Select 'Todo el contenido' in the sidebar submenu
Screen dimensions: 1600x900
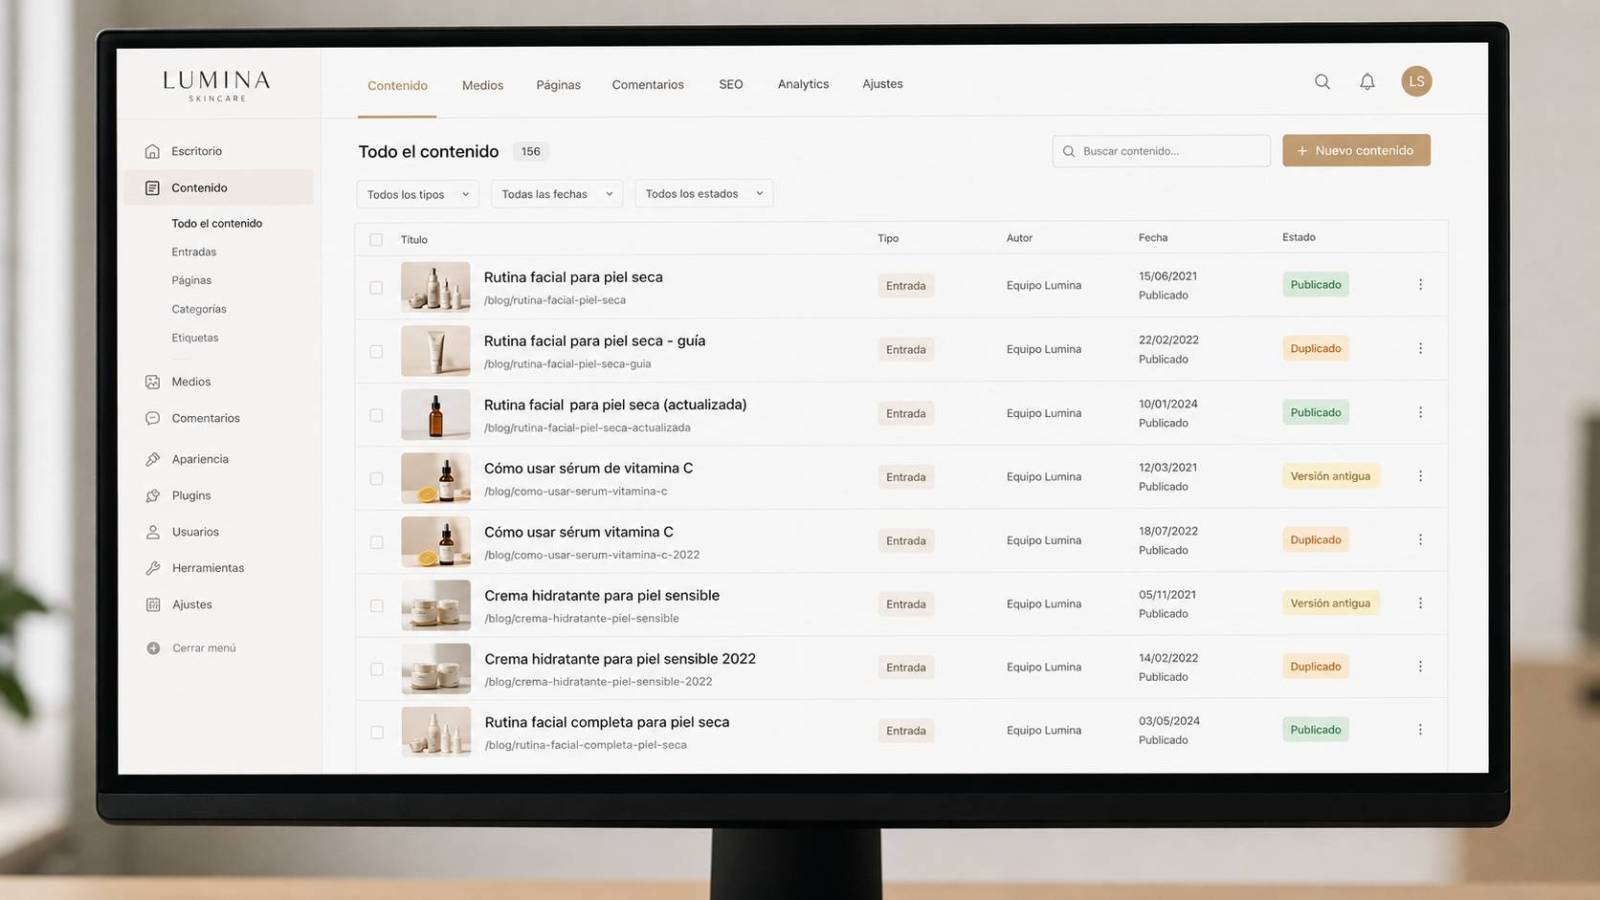click(x=217, y=224)
